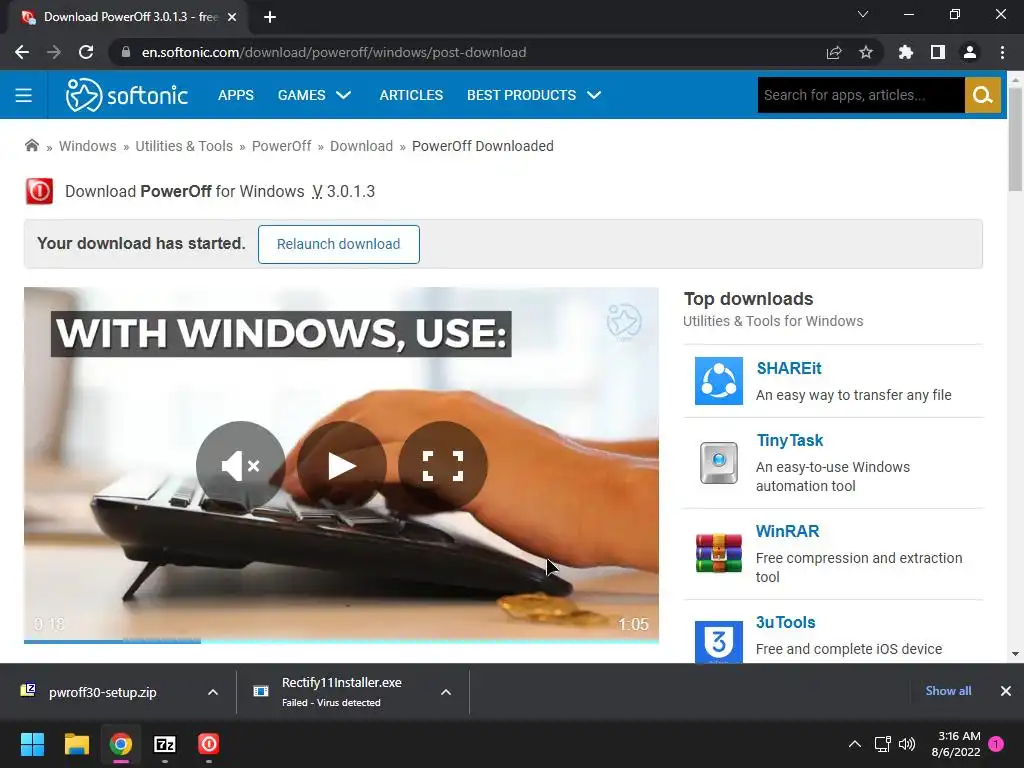1024x768 pixels.
Task: Click the SHAREit app icon
Action: (718, 381)
